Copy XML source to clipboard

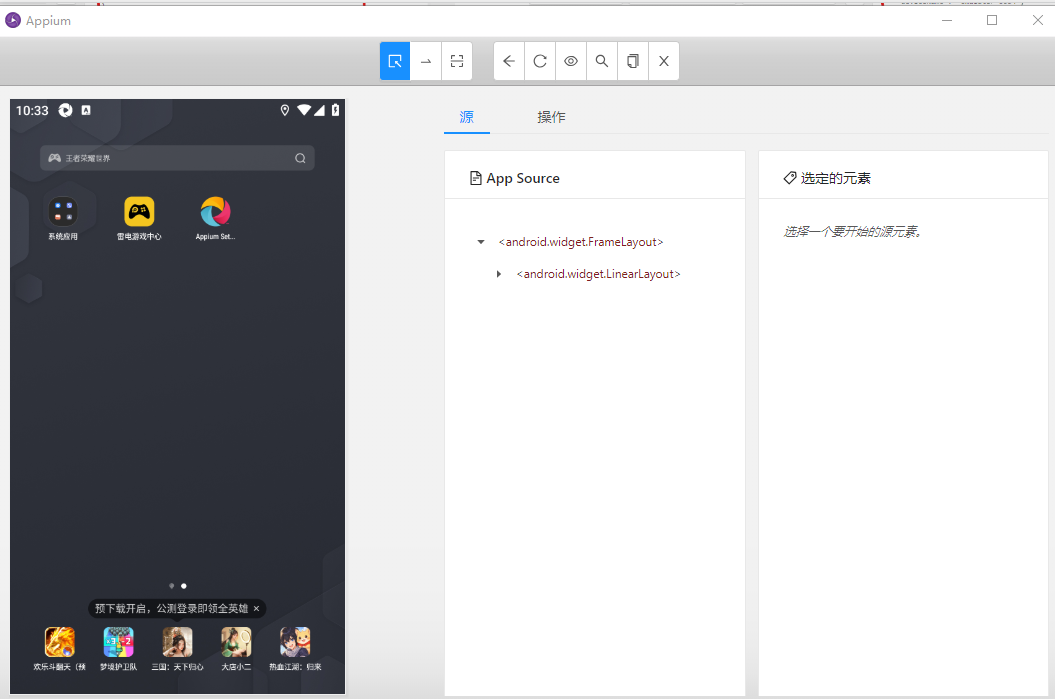click(x=633, y=61)
